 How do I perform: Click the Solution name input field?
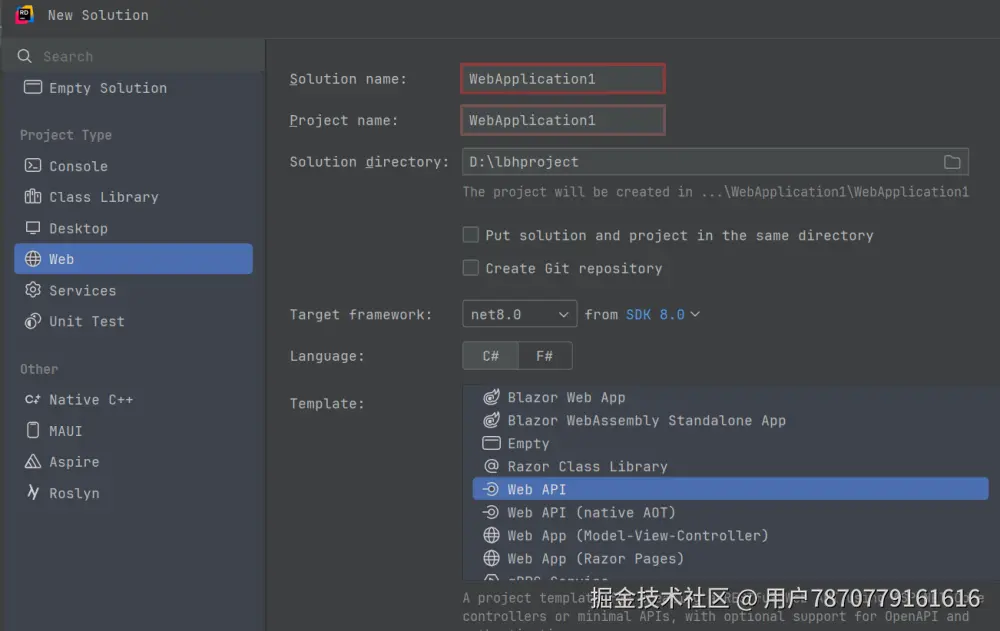[x=562, y=79]
